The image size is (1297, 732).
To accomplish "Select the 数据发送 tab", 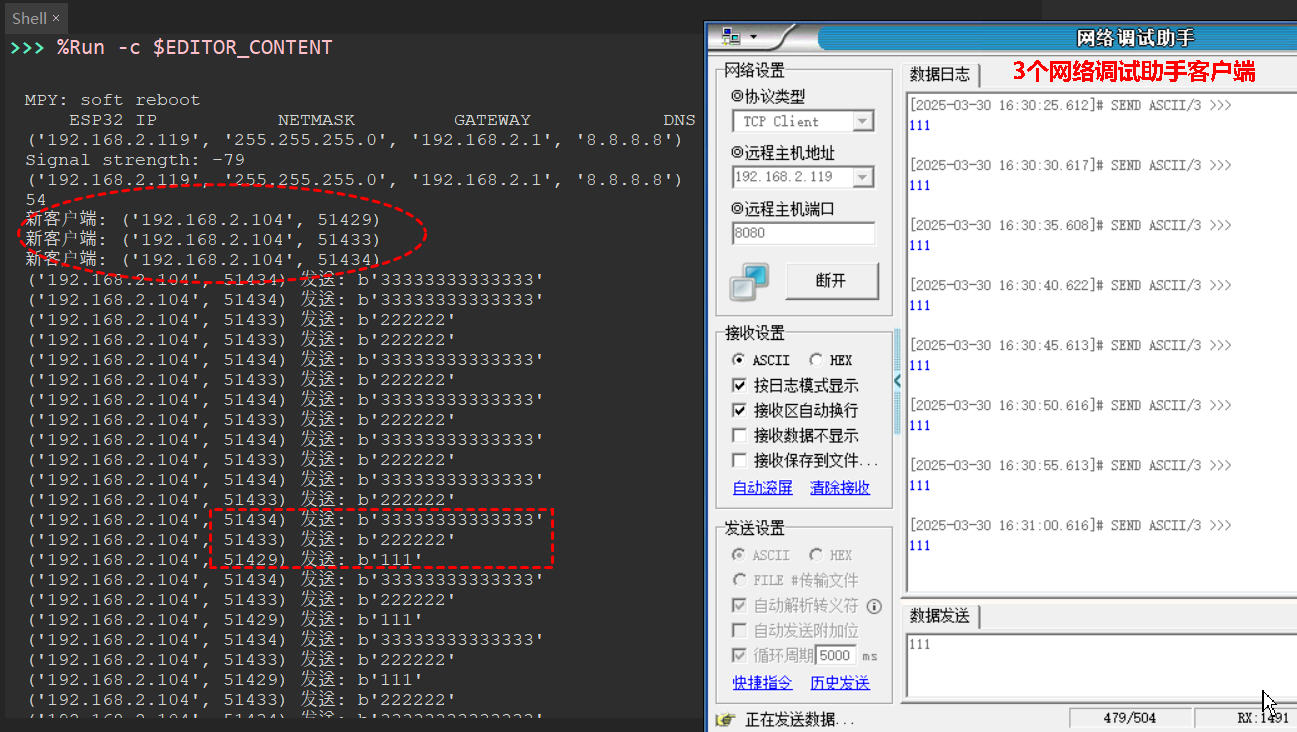I will point(940,616).
